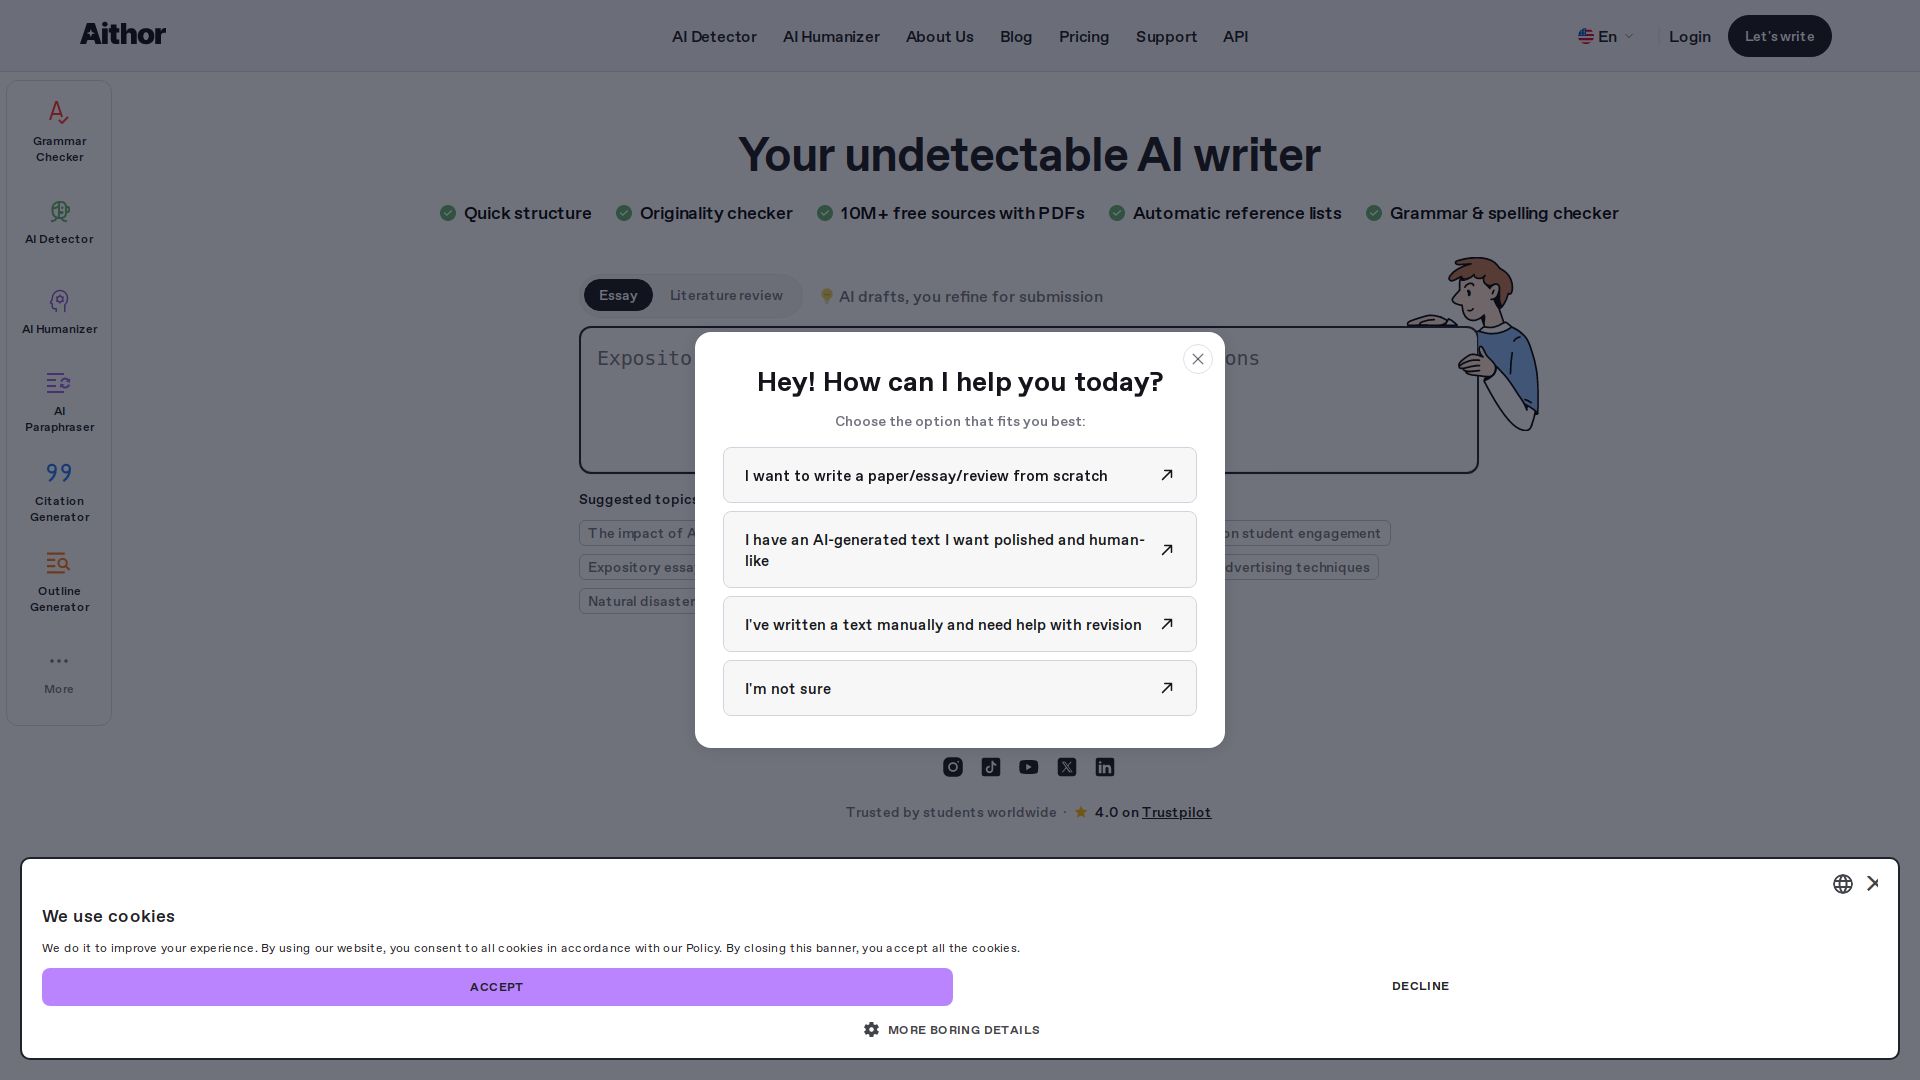The height and width of the screenshot is (1080, 1920).
Task: Expand the En language dropdown
Action: (x=1606, y=36)
